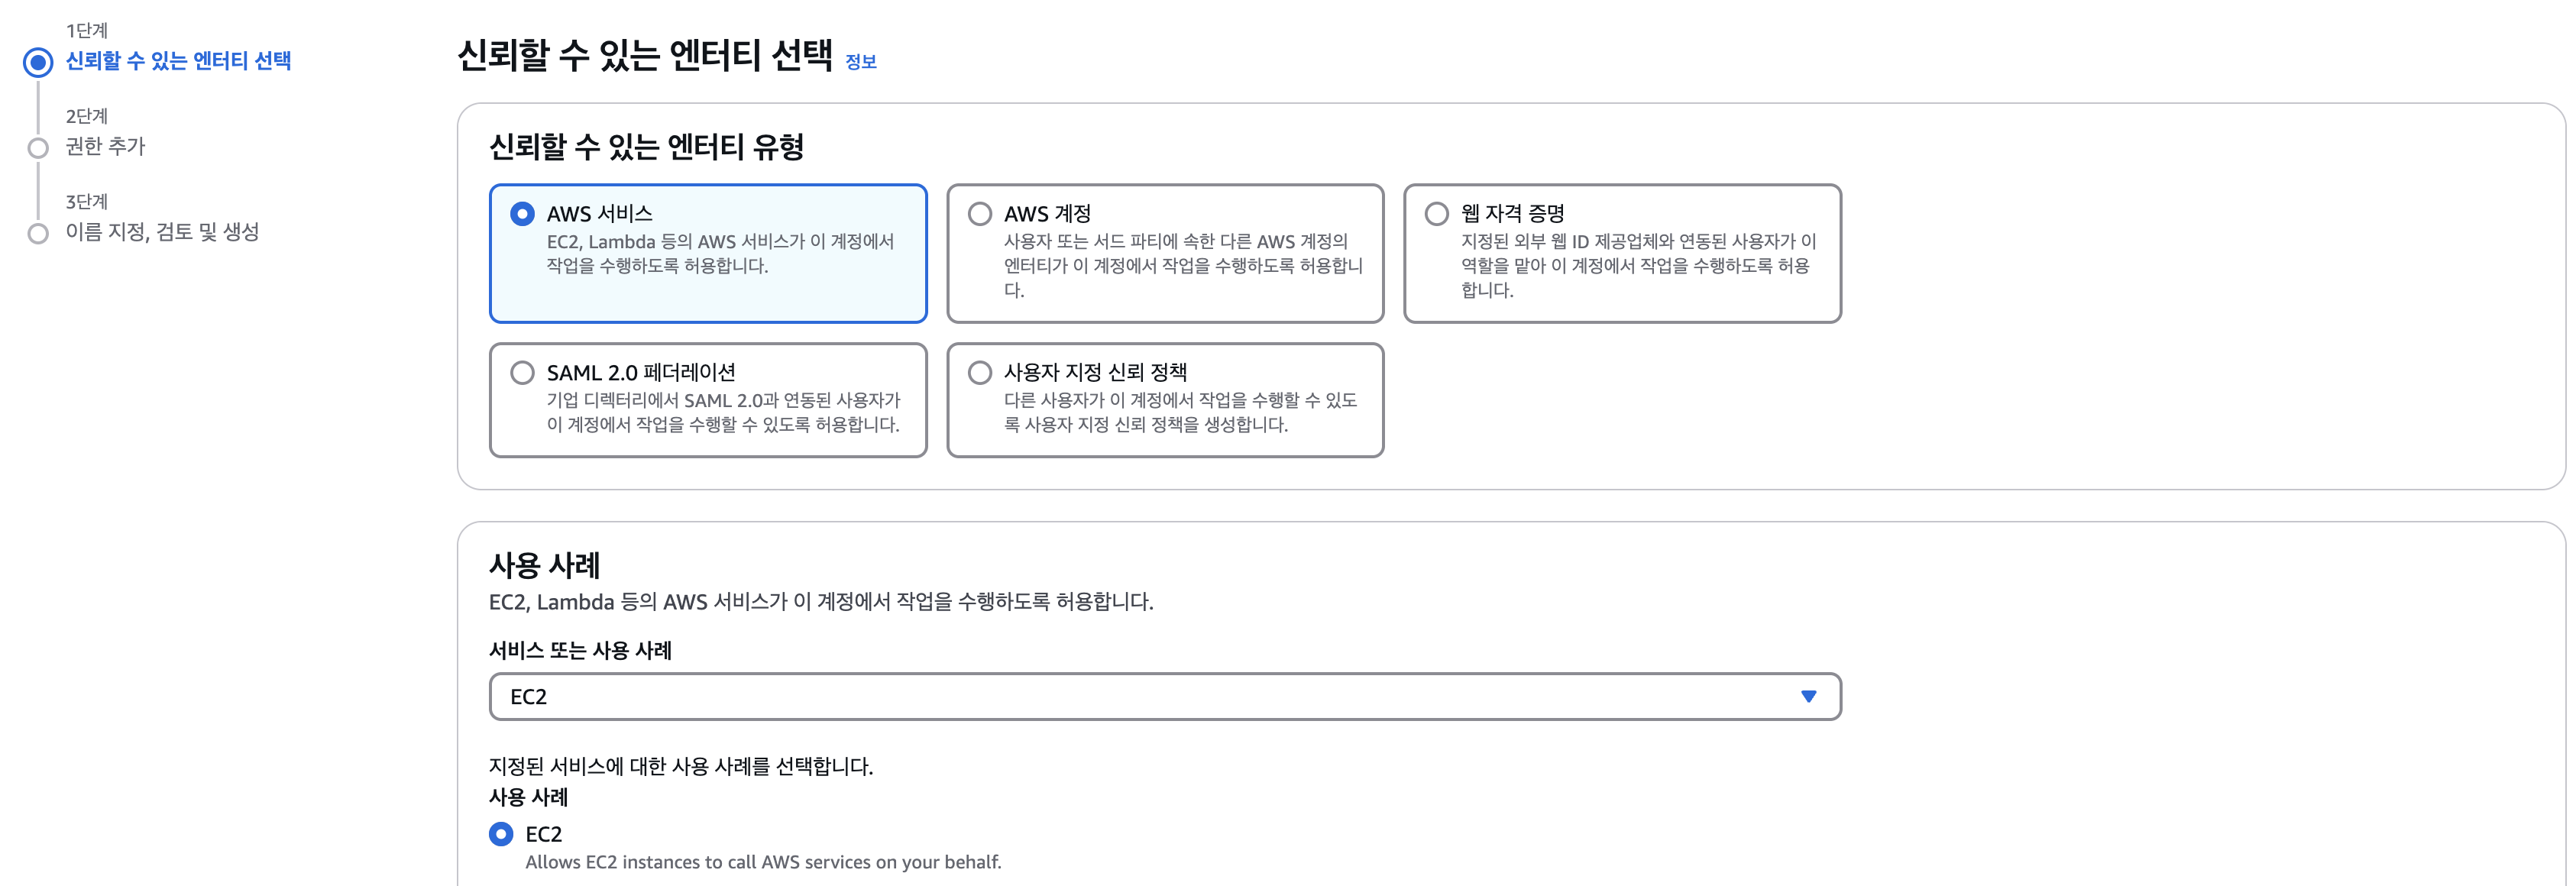Image resolution: width=2576 pixels, height=886 pixels.
Task: Select the AWS 계정 entity type
Action: pyautogui.click(x=980, y=214)
